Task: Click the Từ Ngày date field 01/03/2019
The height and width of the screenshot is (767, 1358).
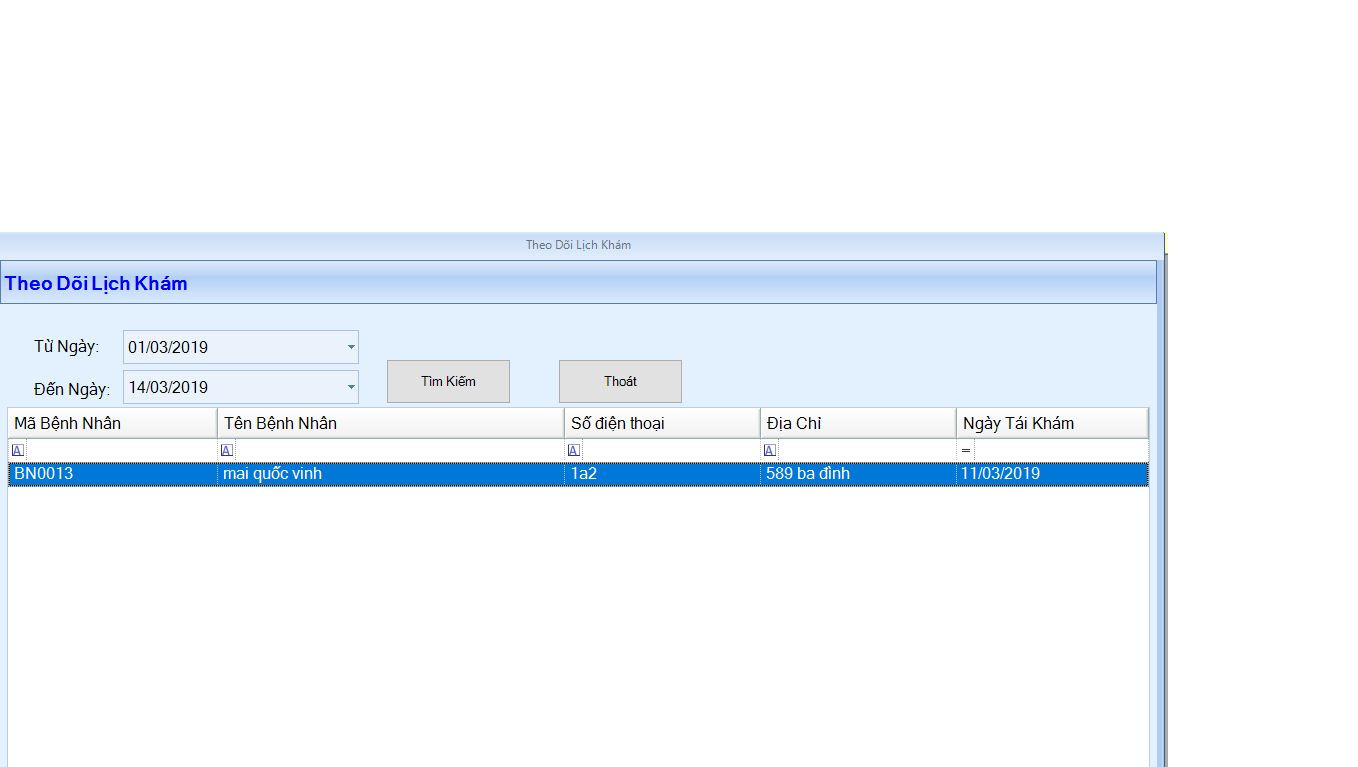Action: point(230,348)
